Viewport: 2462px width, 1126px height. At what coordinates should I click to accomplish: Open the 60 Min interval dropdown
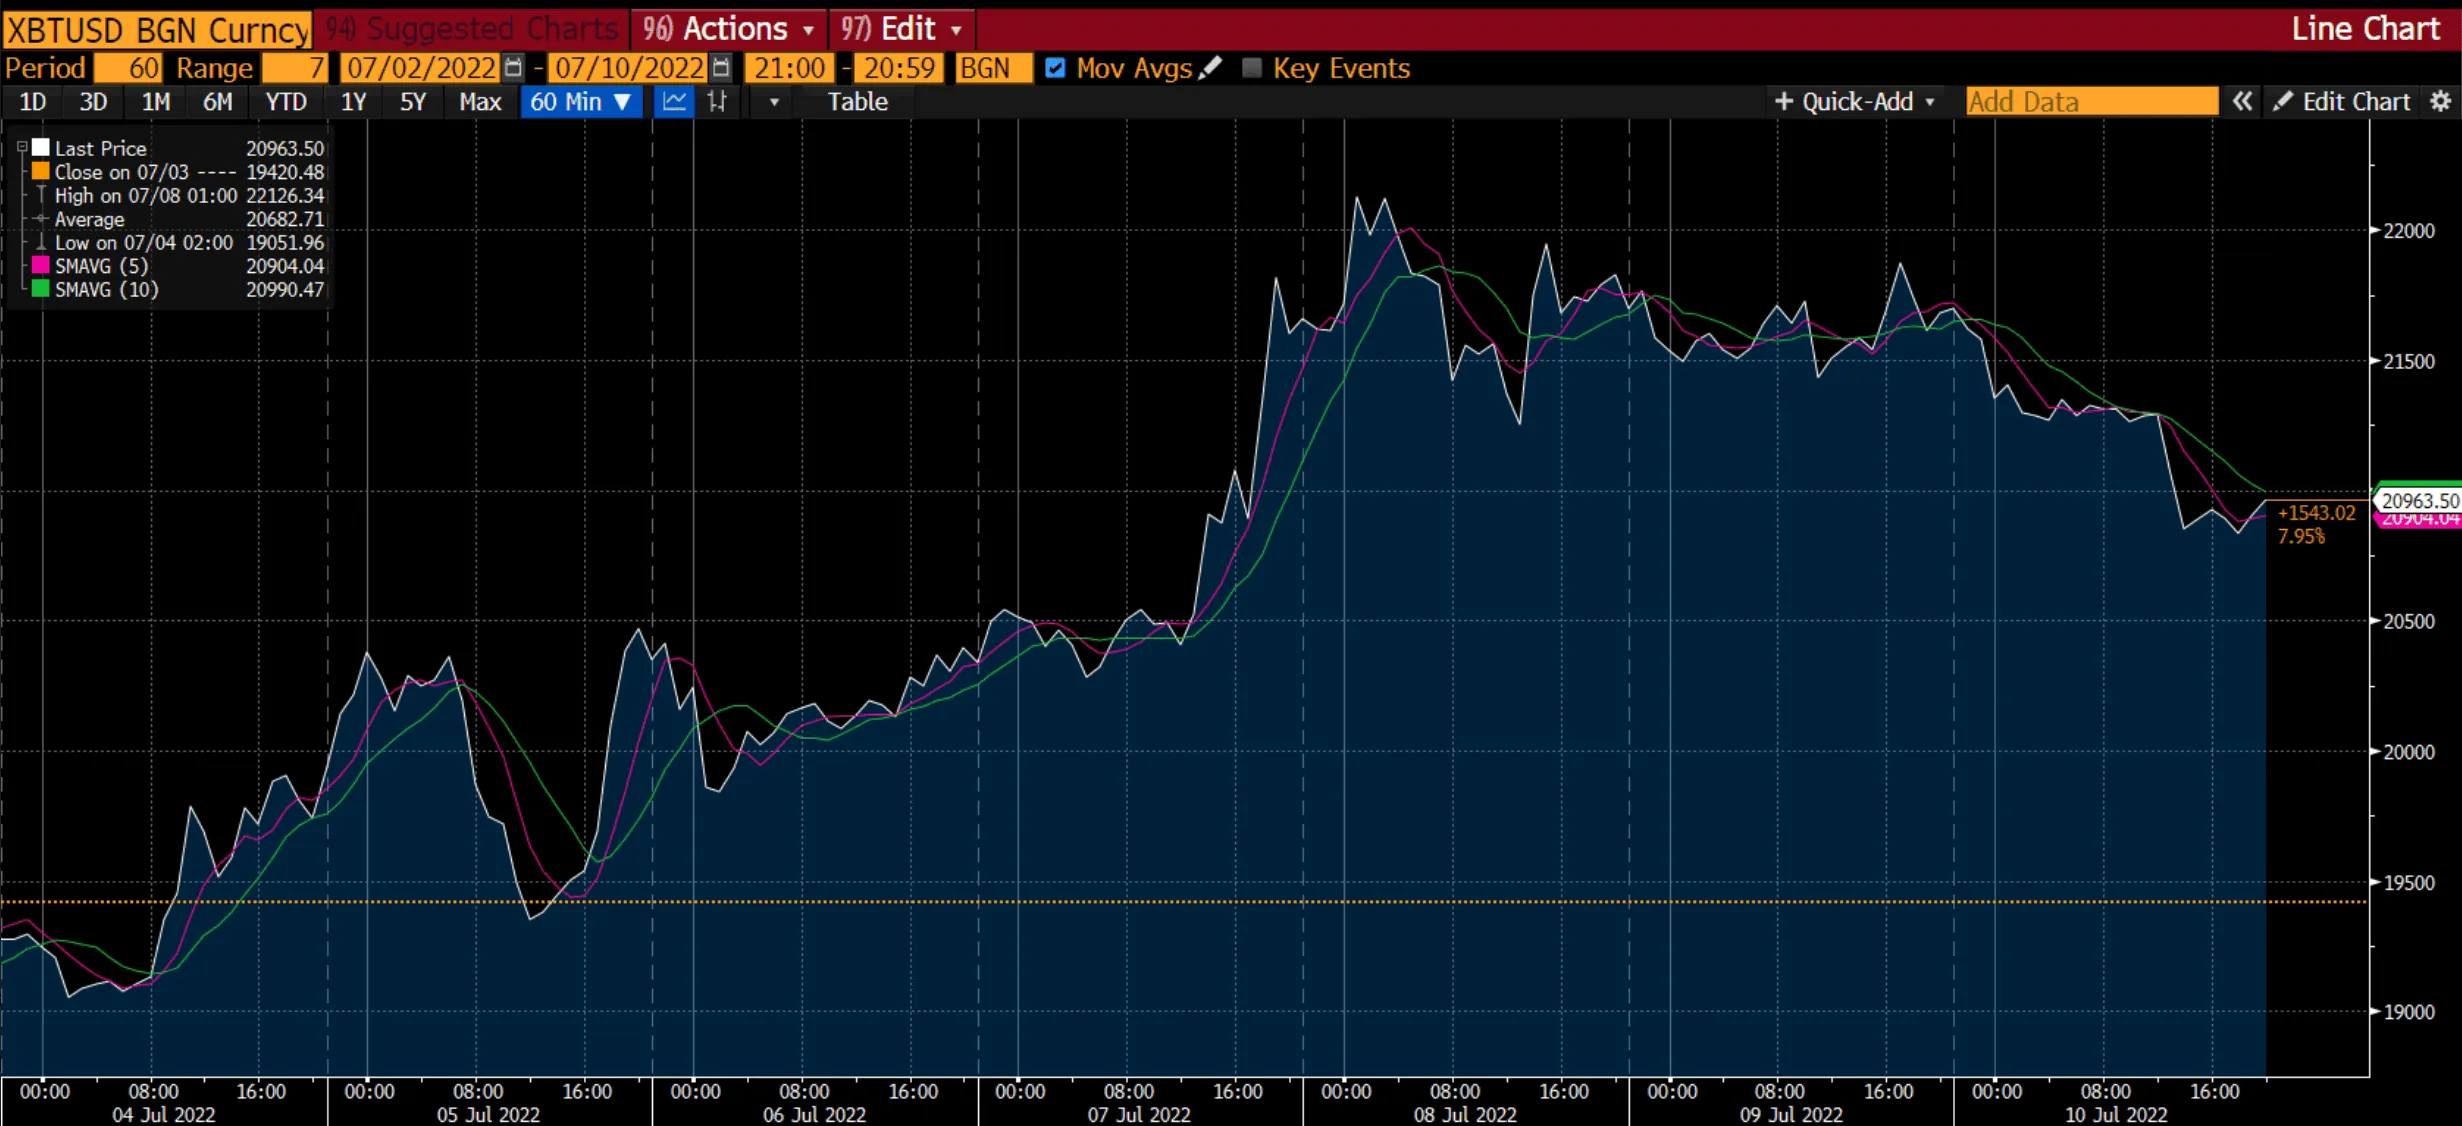point(581,101)
